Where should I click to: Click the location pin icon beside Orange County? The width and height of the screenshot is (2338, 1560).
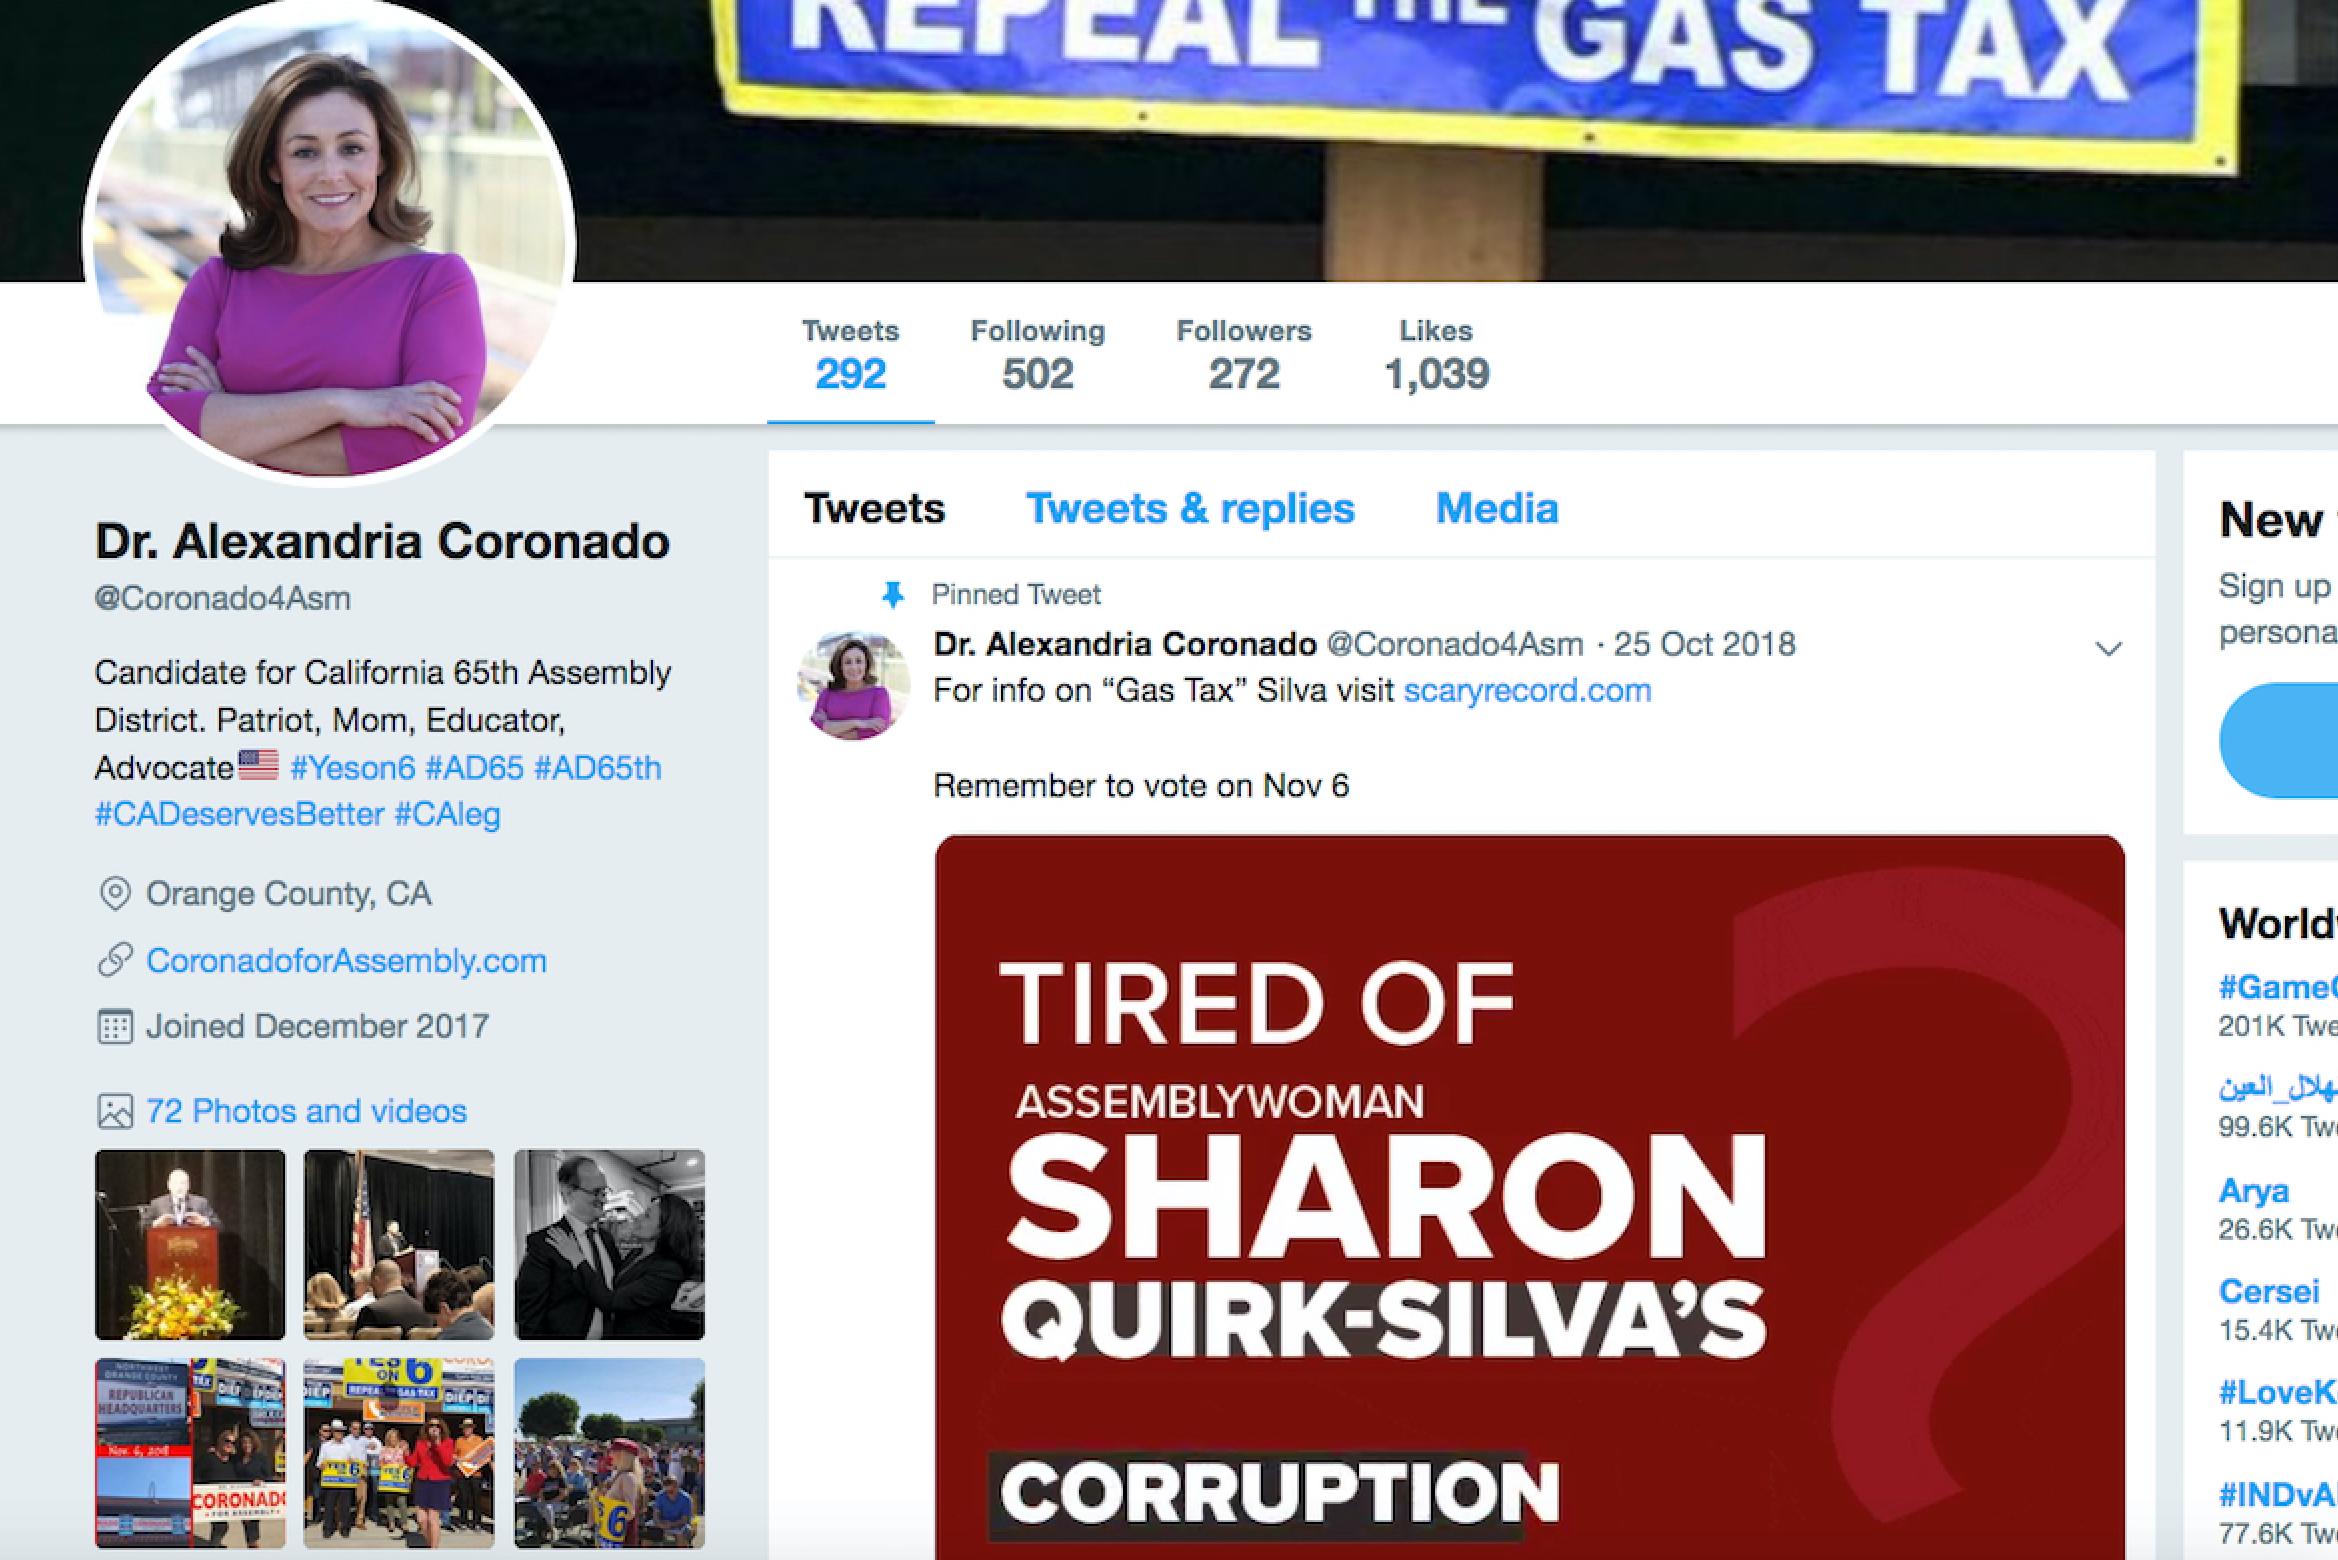point(115,893)
